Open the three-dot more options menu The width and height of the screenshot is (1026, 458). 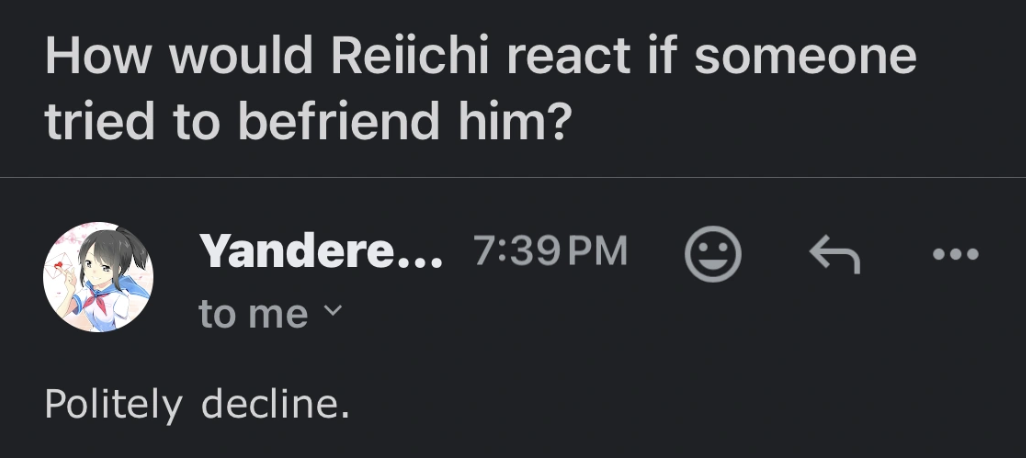[x=954, y=254]
